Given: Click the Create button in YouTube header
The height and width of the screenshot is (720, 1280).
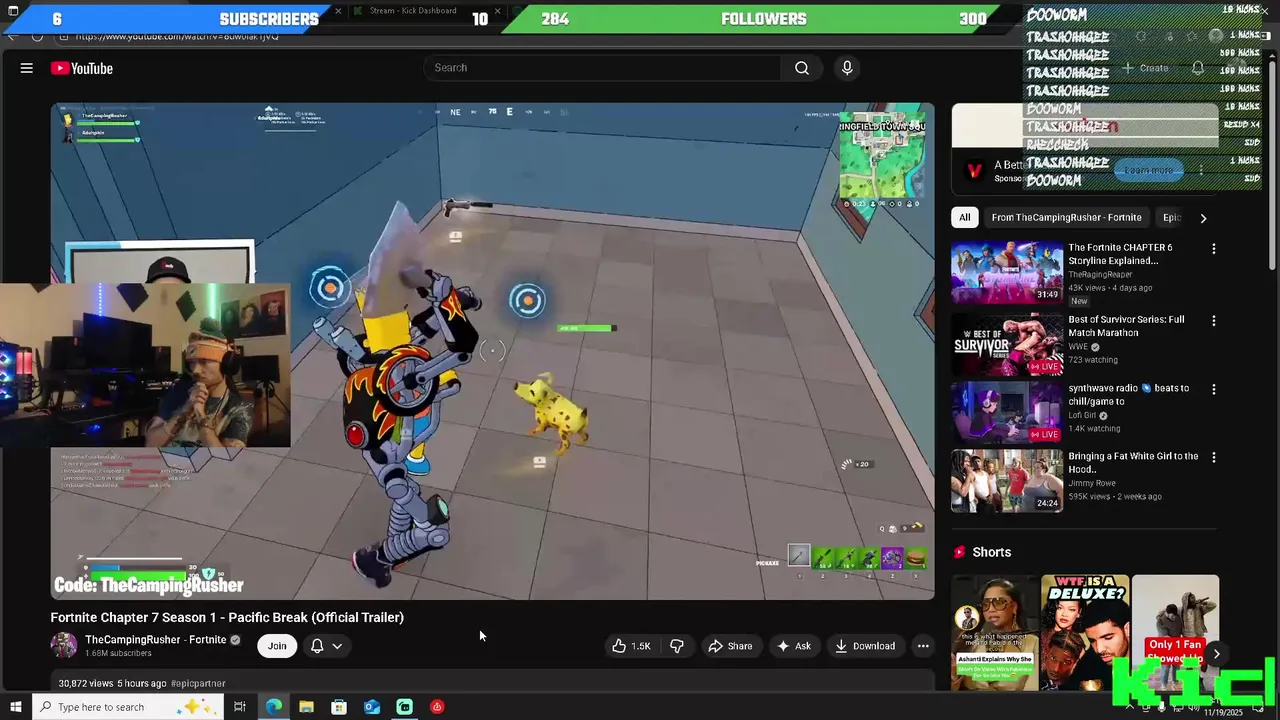Looking at the screenshot, I should click(x=1145, y=68).
